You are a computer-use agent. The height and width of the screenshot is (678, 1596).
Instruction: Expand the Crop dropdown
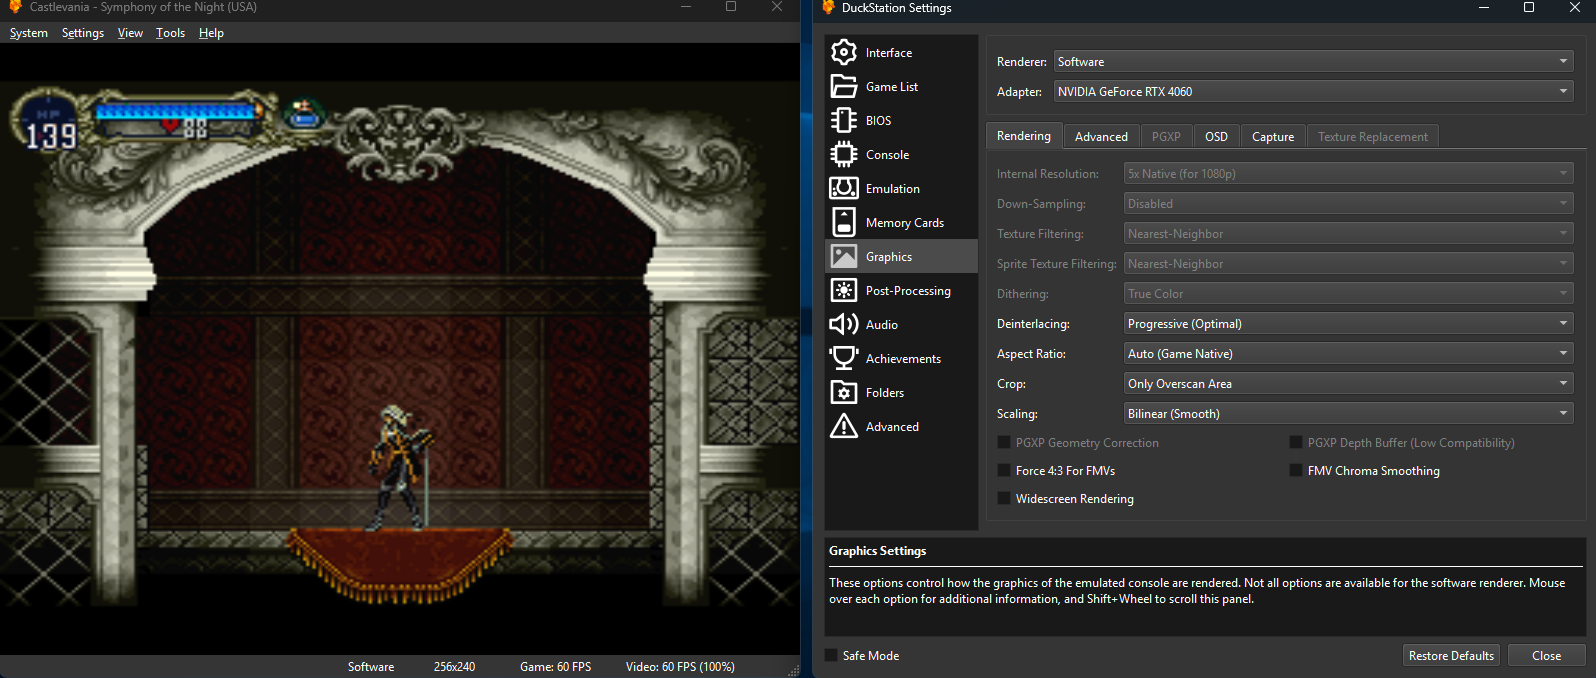pos(1349,383)
